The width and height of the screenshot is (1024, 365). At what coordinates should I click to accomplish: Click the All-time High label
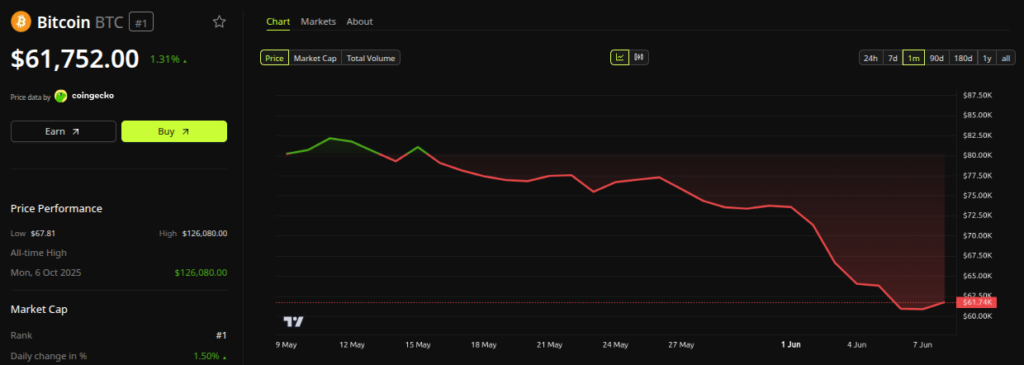[x=39, y=253]
